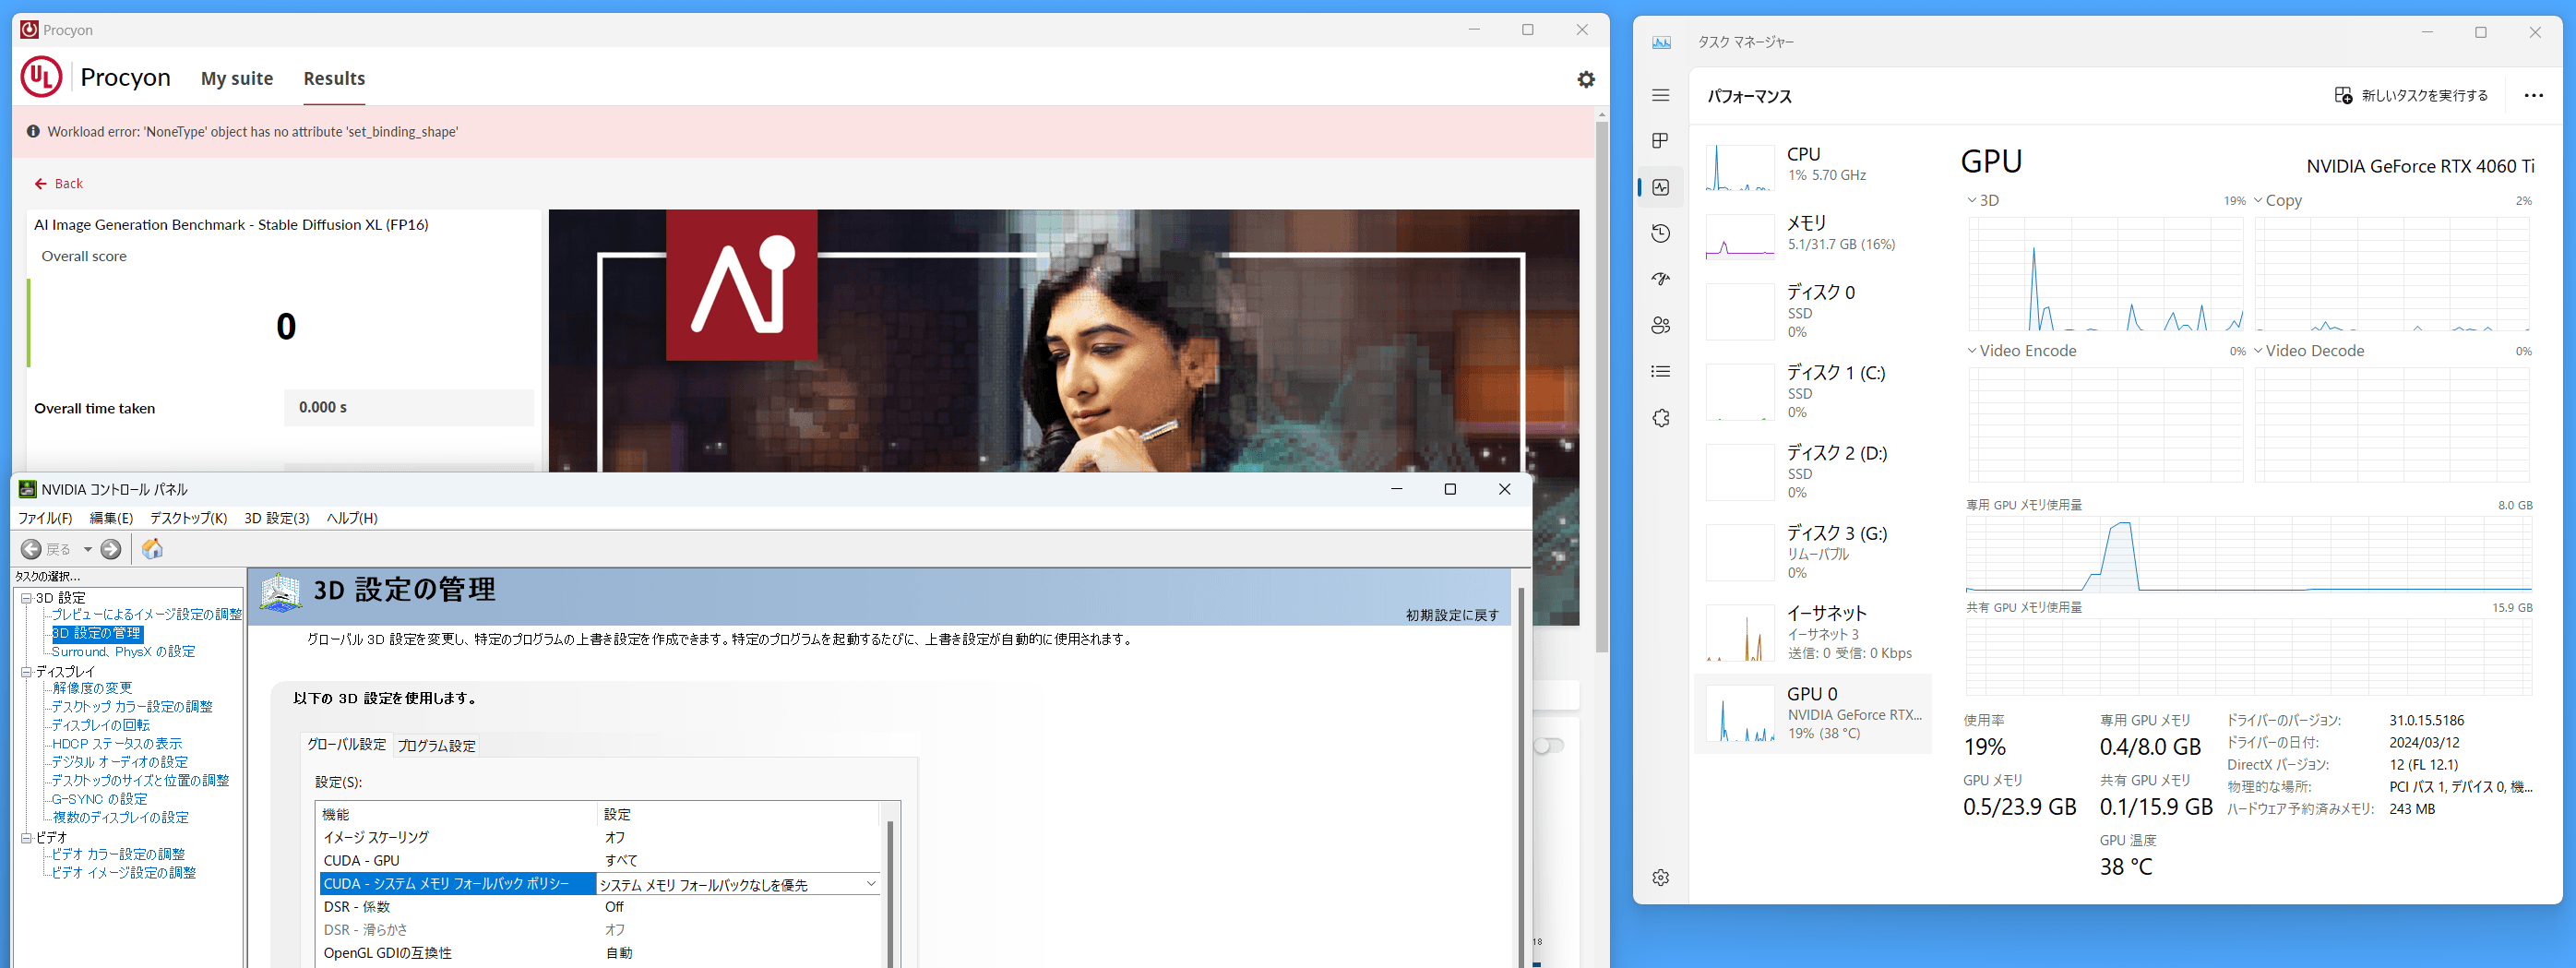Select the DSR - 係数 row
This screenshot has height=968, width=2576.
pos(600,907)
